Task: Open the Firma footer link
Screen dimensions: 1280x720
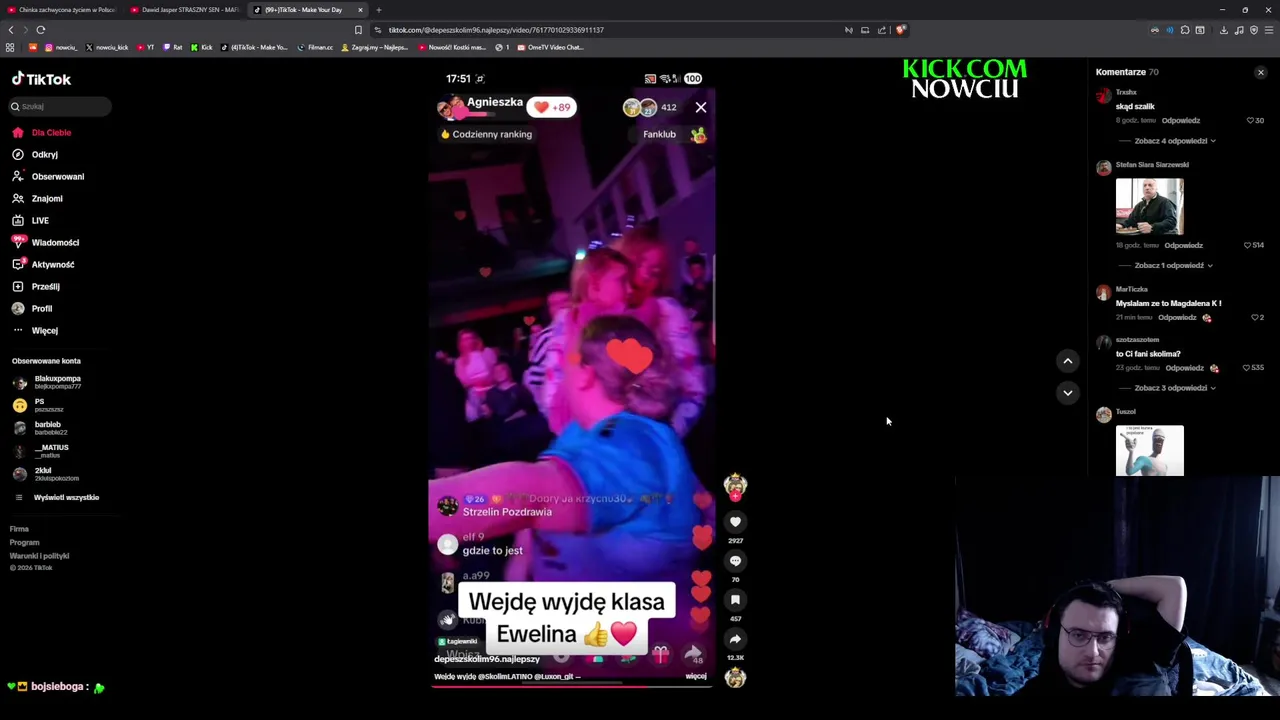Action: [19, 529]
